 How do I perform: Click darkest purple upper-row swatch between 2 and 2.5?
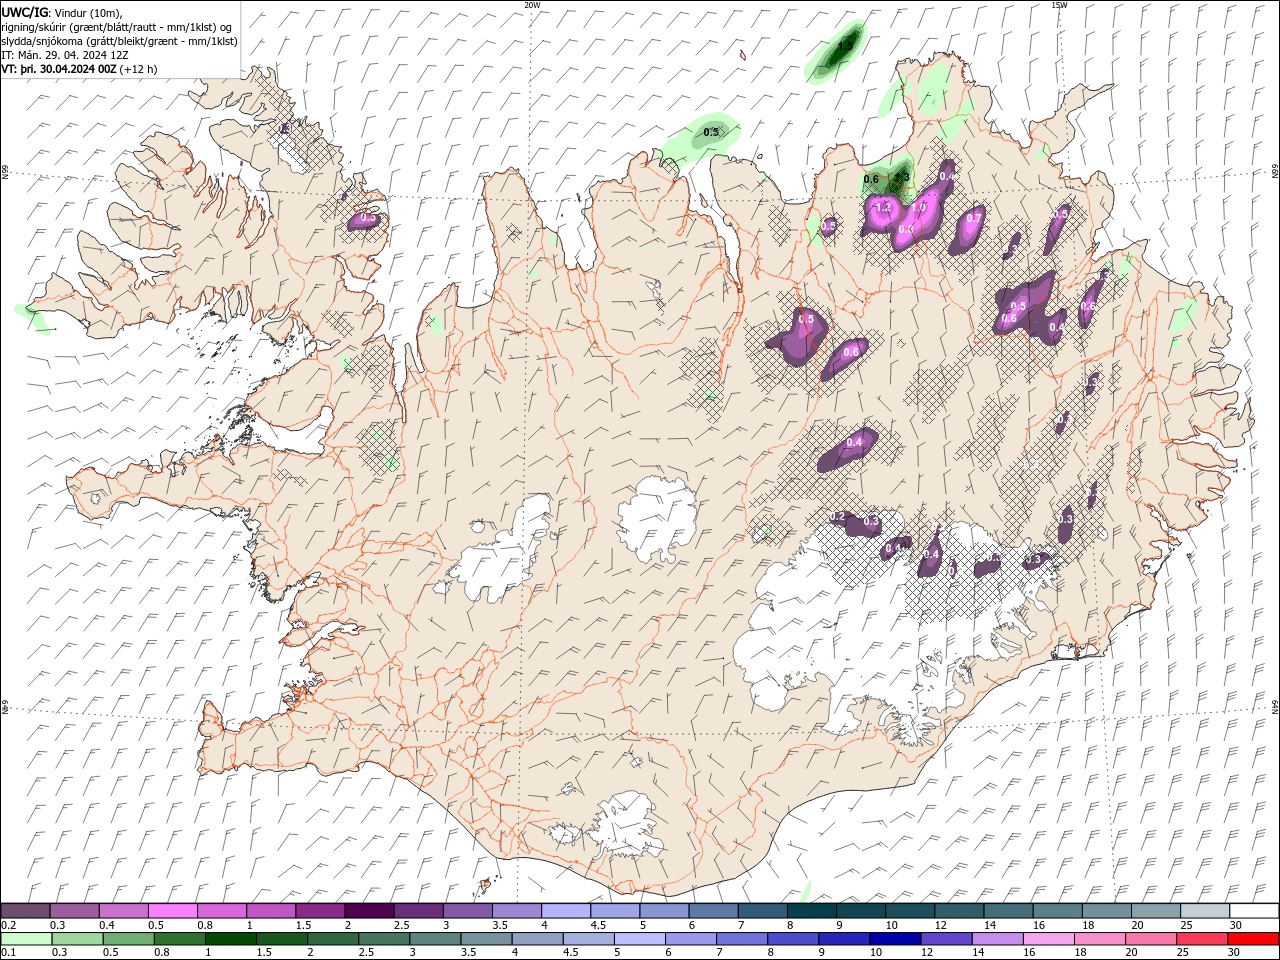click(x=369, y=911)
